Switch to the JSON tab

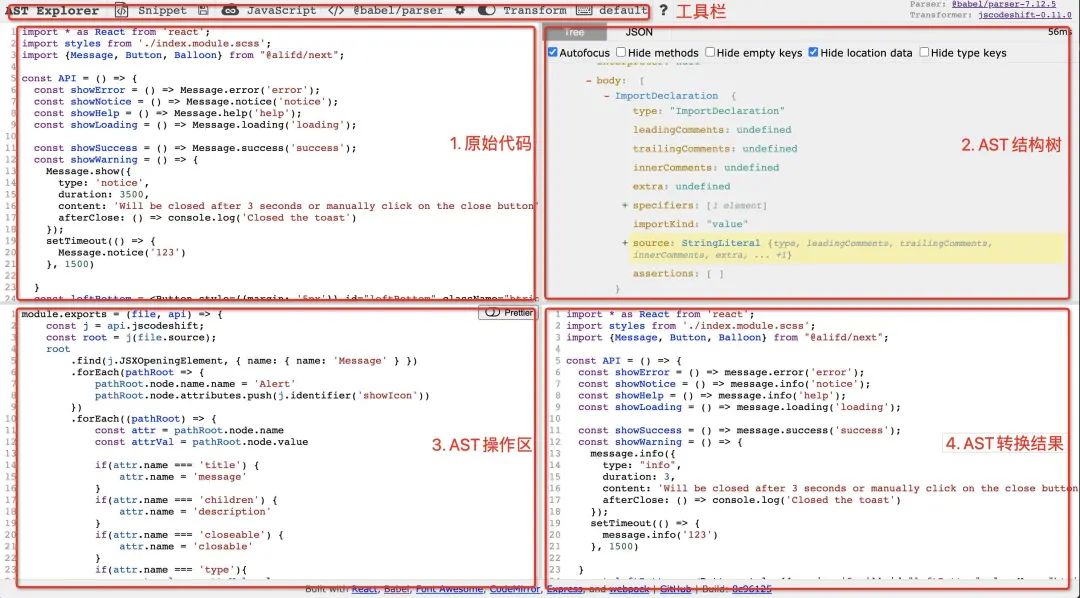click(x=639, y=33)
